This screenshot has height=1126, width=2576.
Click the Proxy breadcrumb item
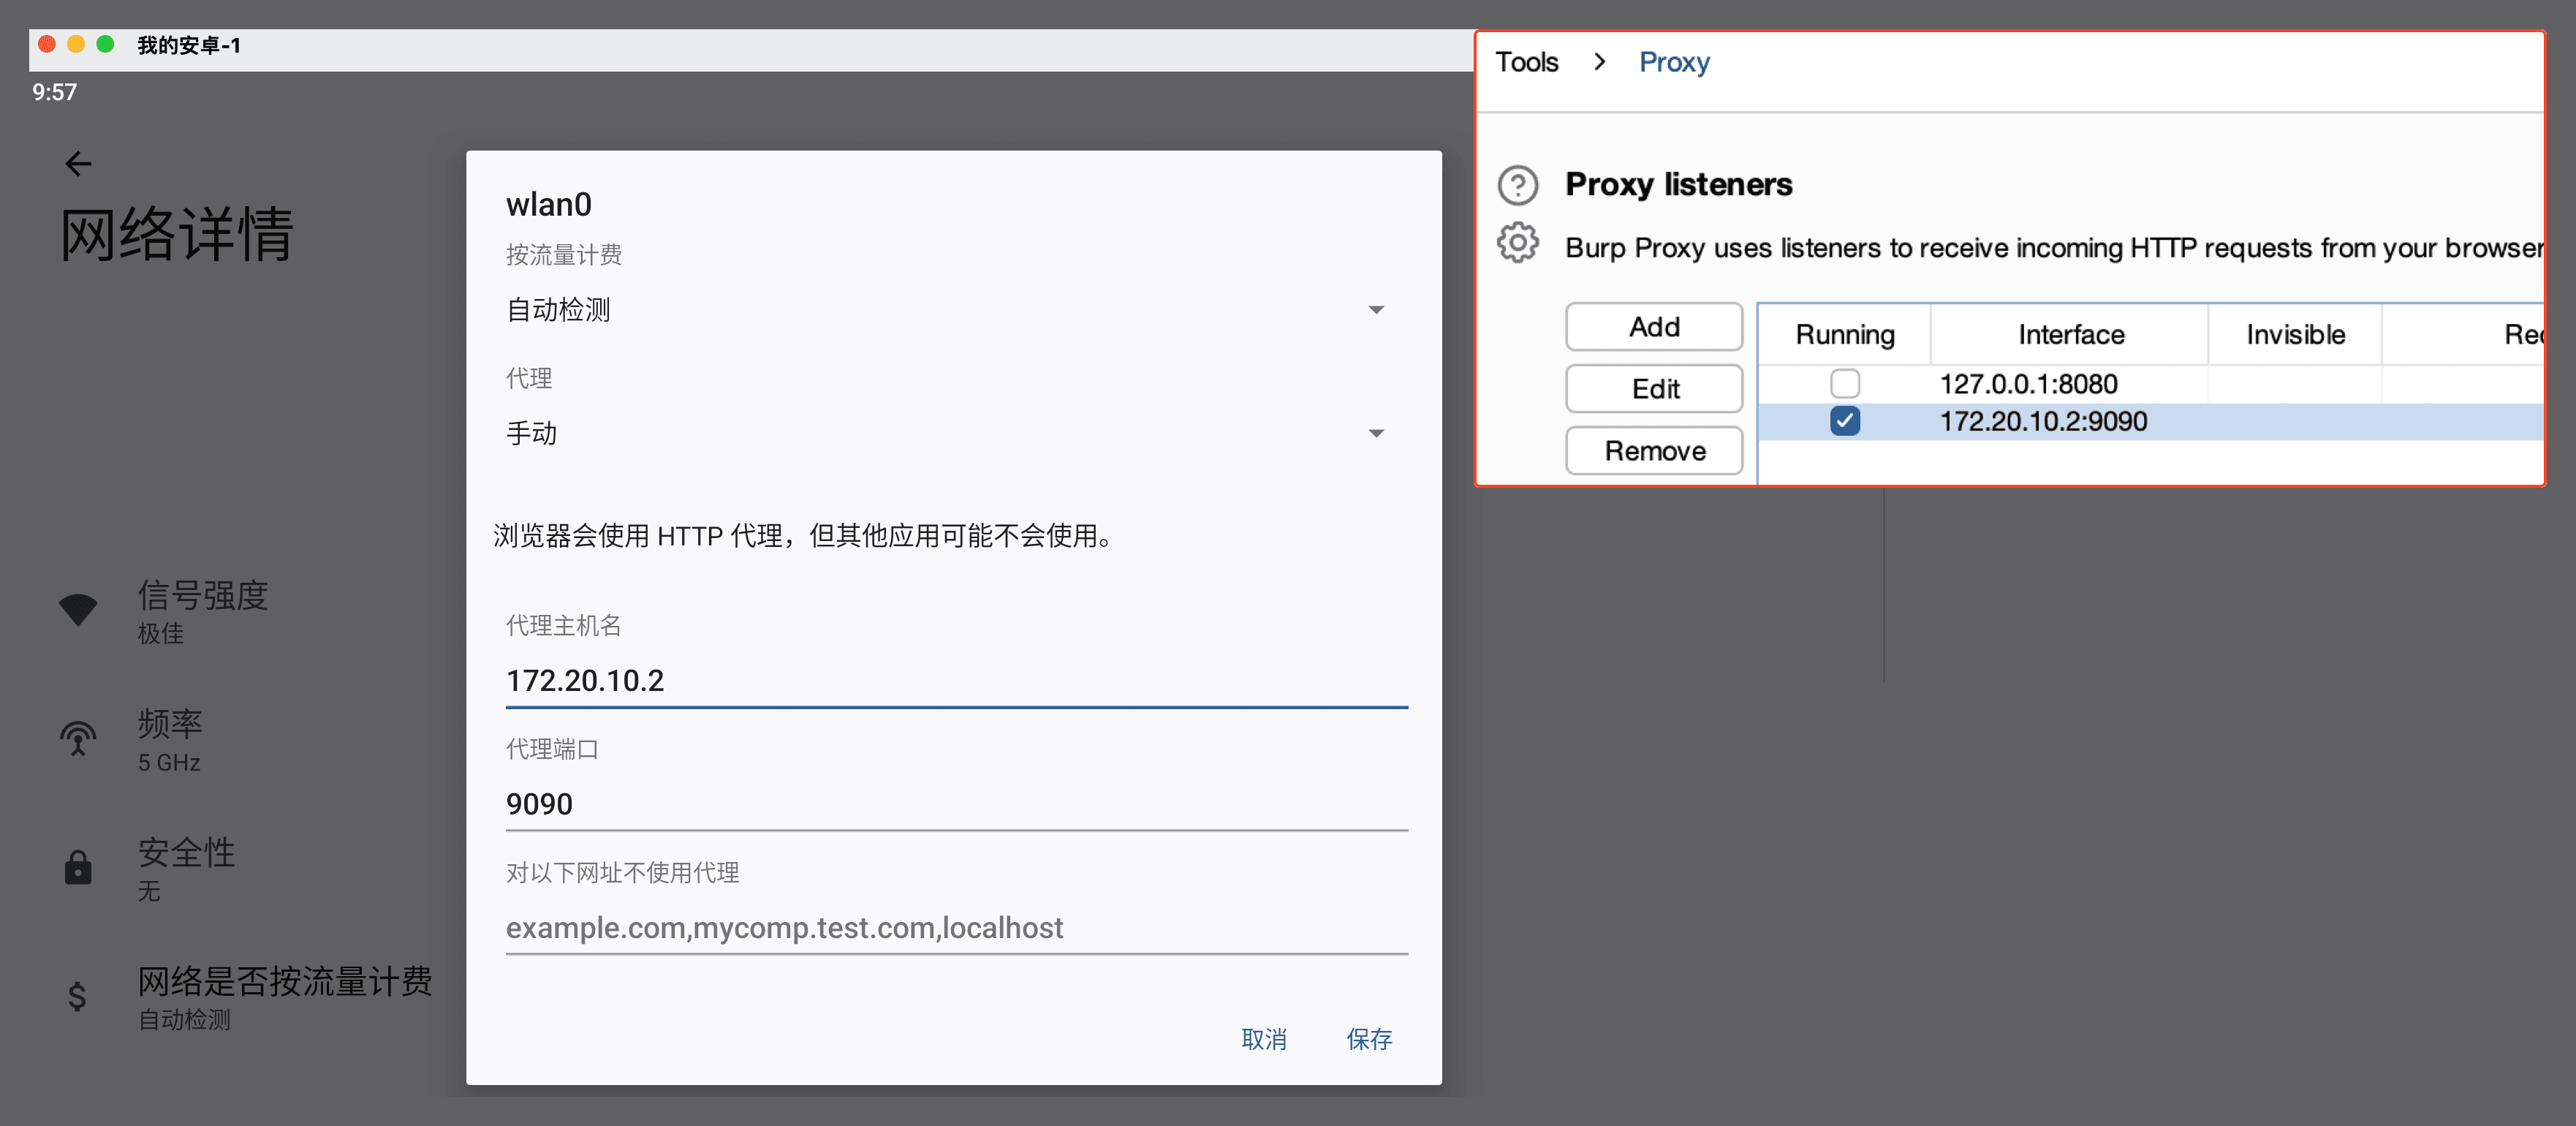tap(1673, 62)
